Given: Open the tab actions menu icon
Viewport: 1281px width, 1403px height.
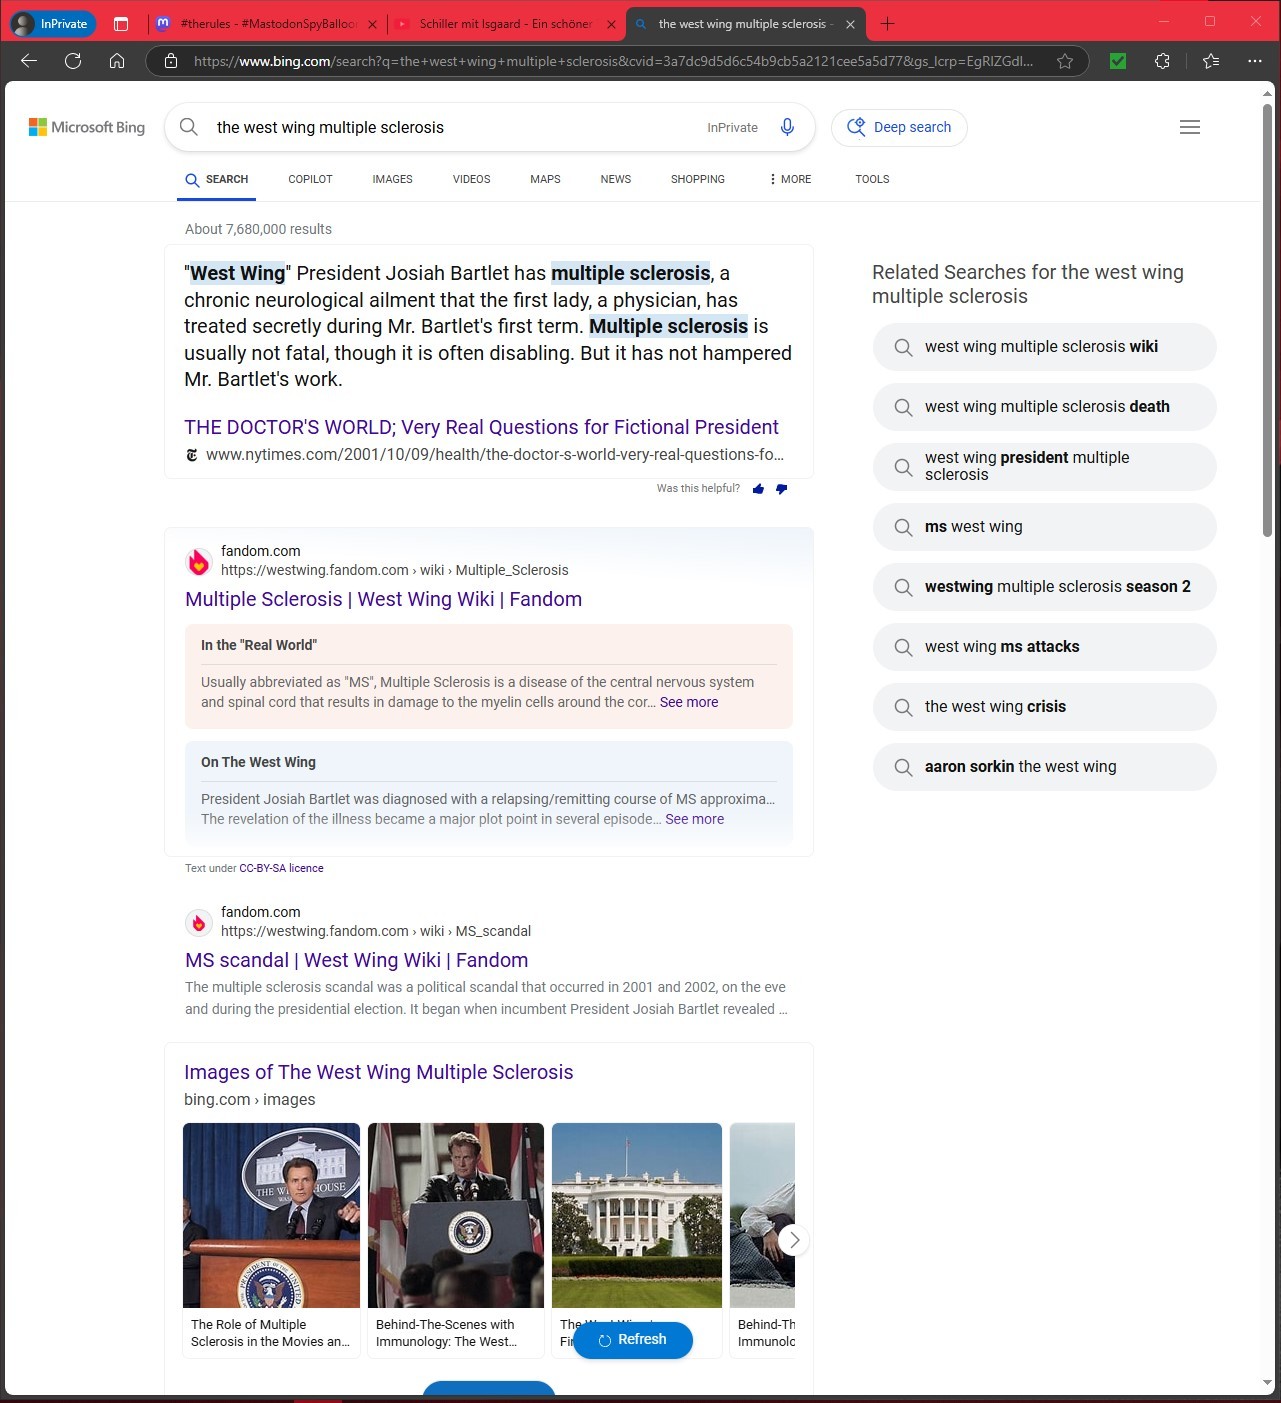Looking at the screenshot, I should click(121, 24).
